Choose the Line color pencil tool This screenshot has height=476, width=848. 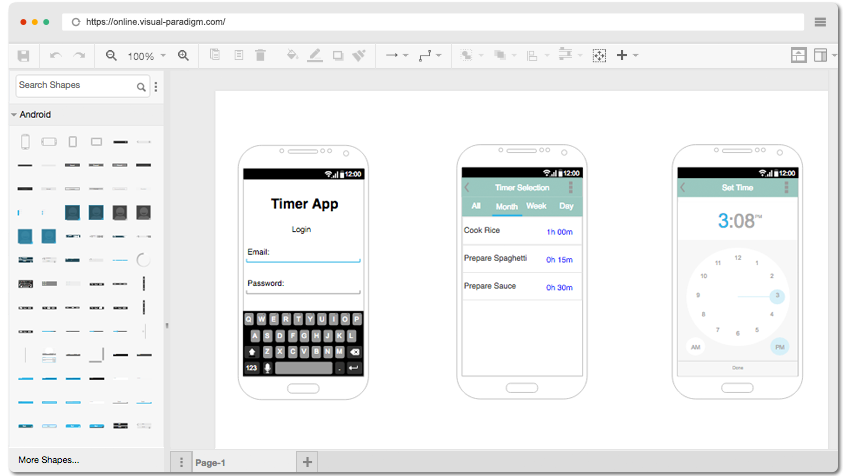tap(315, 55)
